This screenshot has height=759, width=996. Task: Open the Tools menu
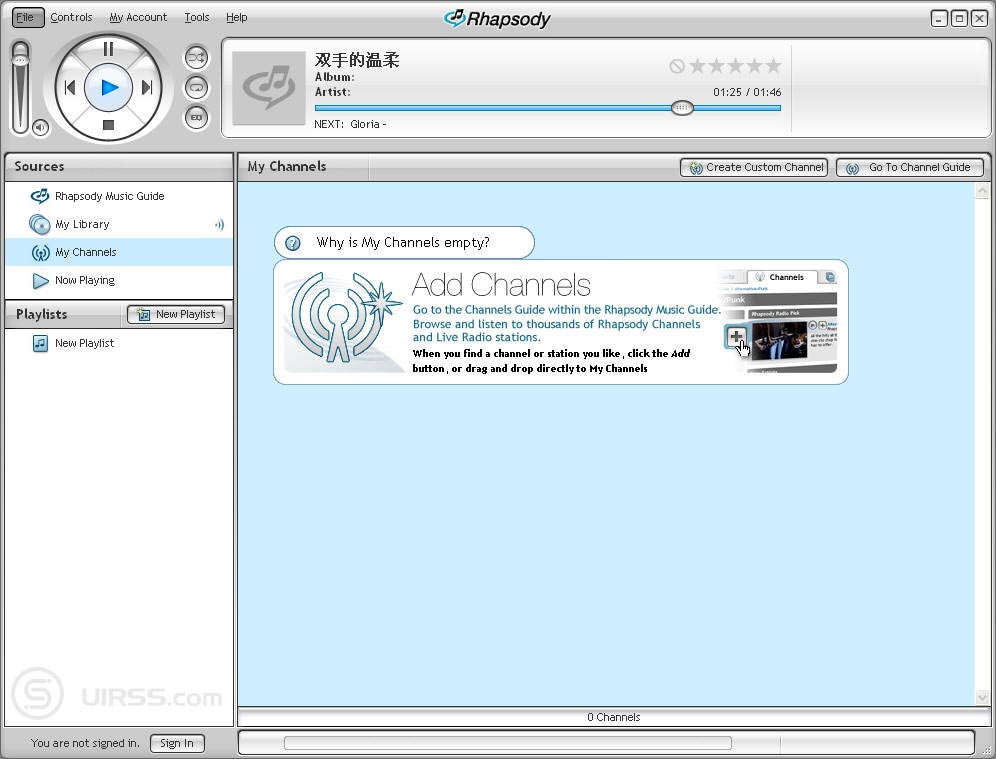(x=196, y=17)
